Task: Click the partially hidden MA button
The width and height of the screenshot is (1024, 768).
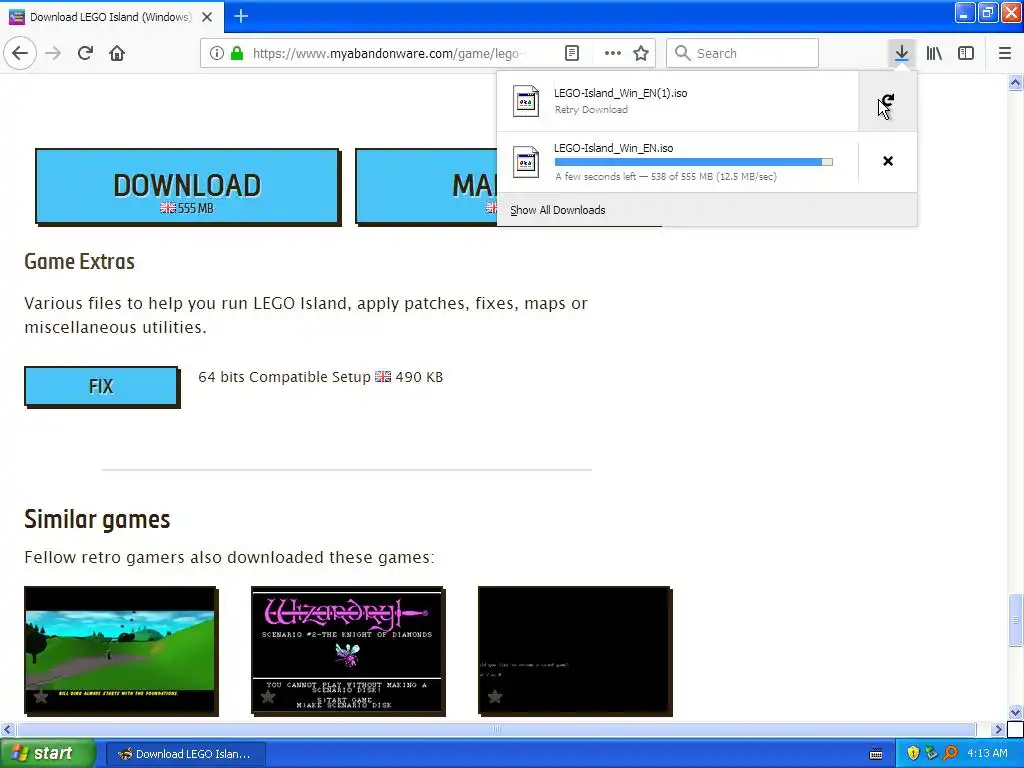Action: (426, 187)
